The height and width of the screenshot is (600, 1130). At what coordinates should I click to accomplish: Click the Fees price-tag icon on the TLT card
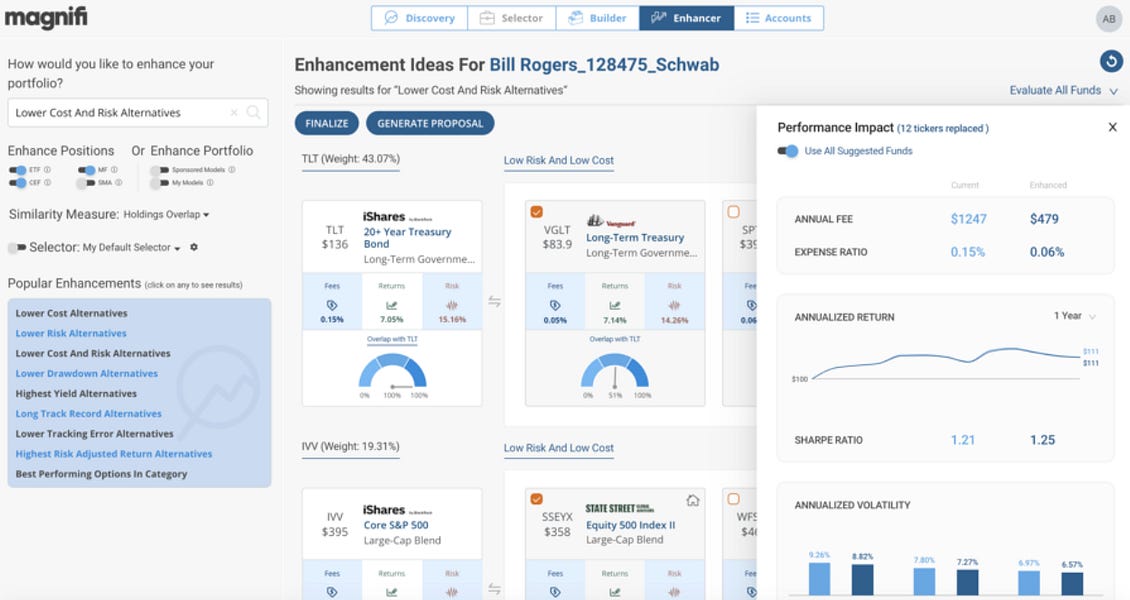coord(331,305)
